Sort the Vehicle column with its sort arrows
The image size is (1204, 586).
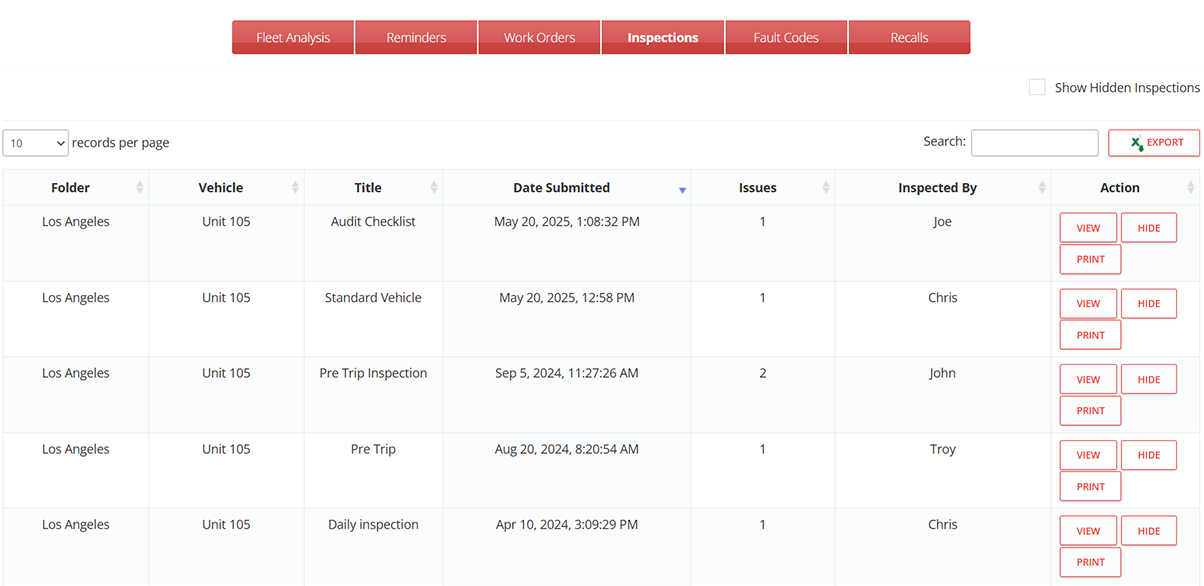tap(295, 187)
